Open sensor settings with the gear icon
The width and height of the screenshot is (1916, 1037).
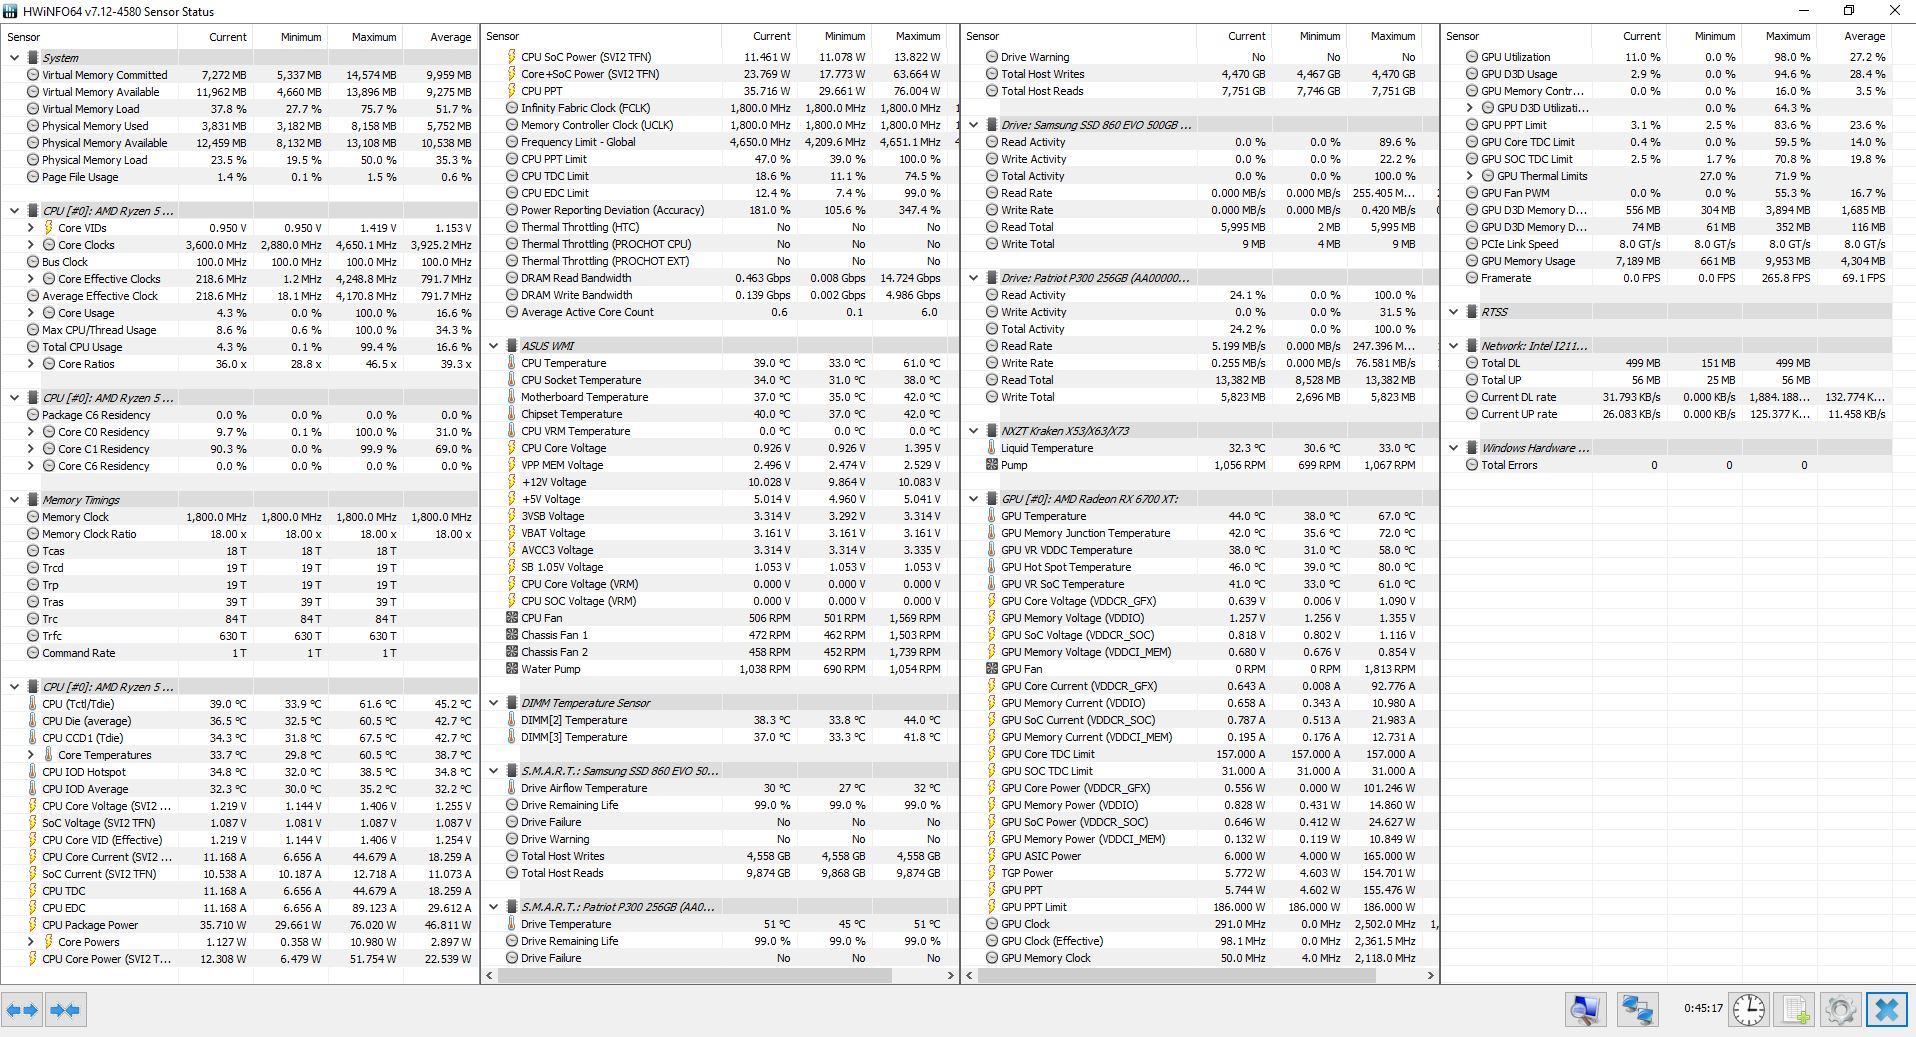(x=1841, y=1010)
